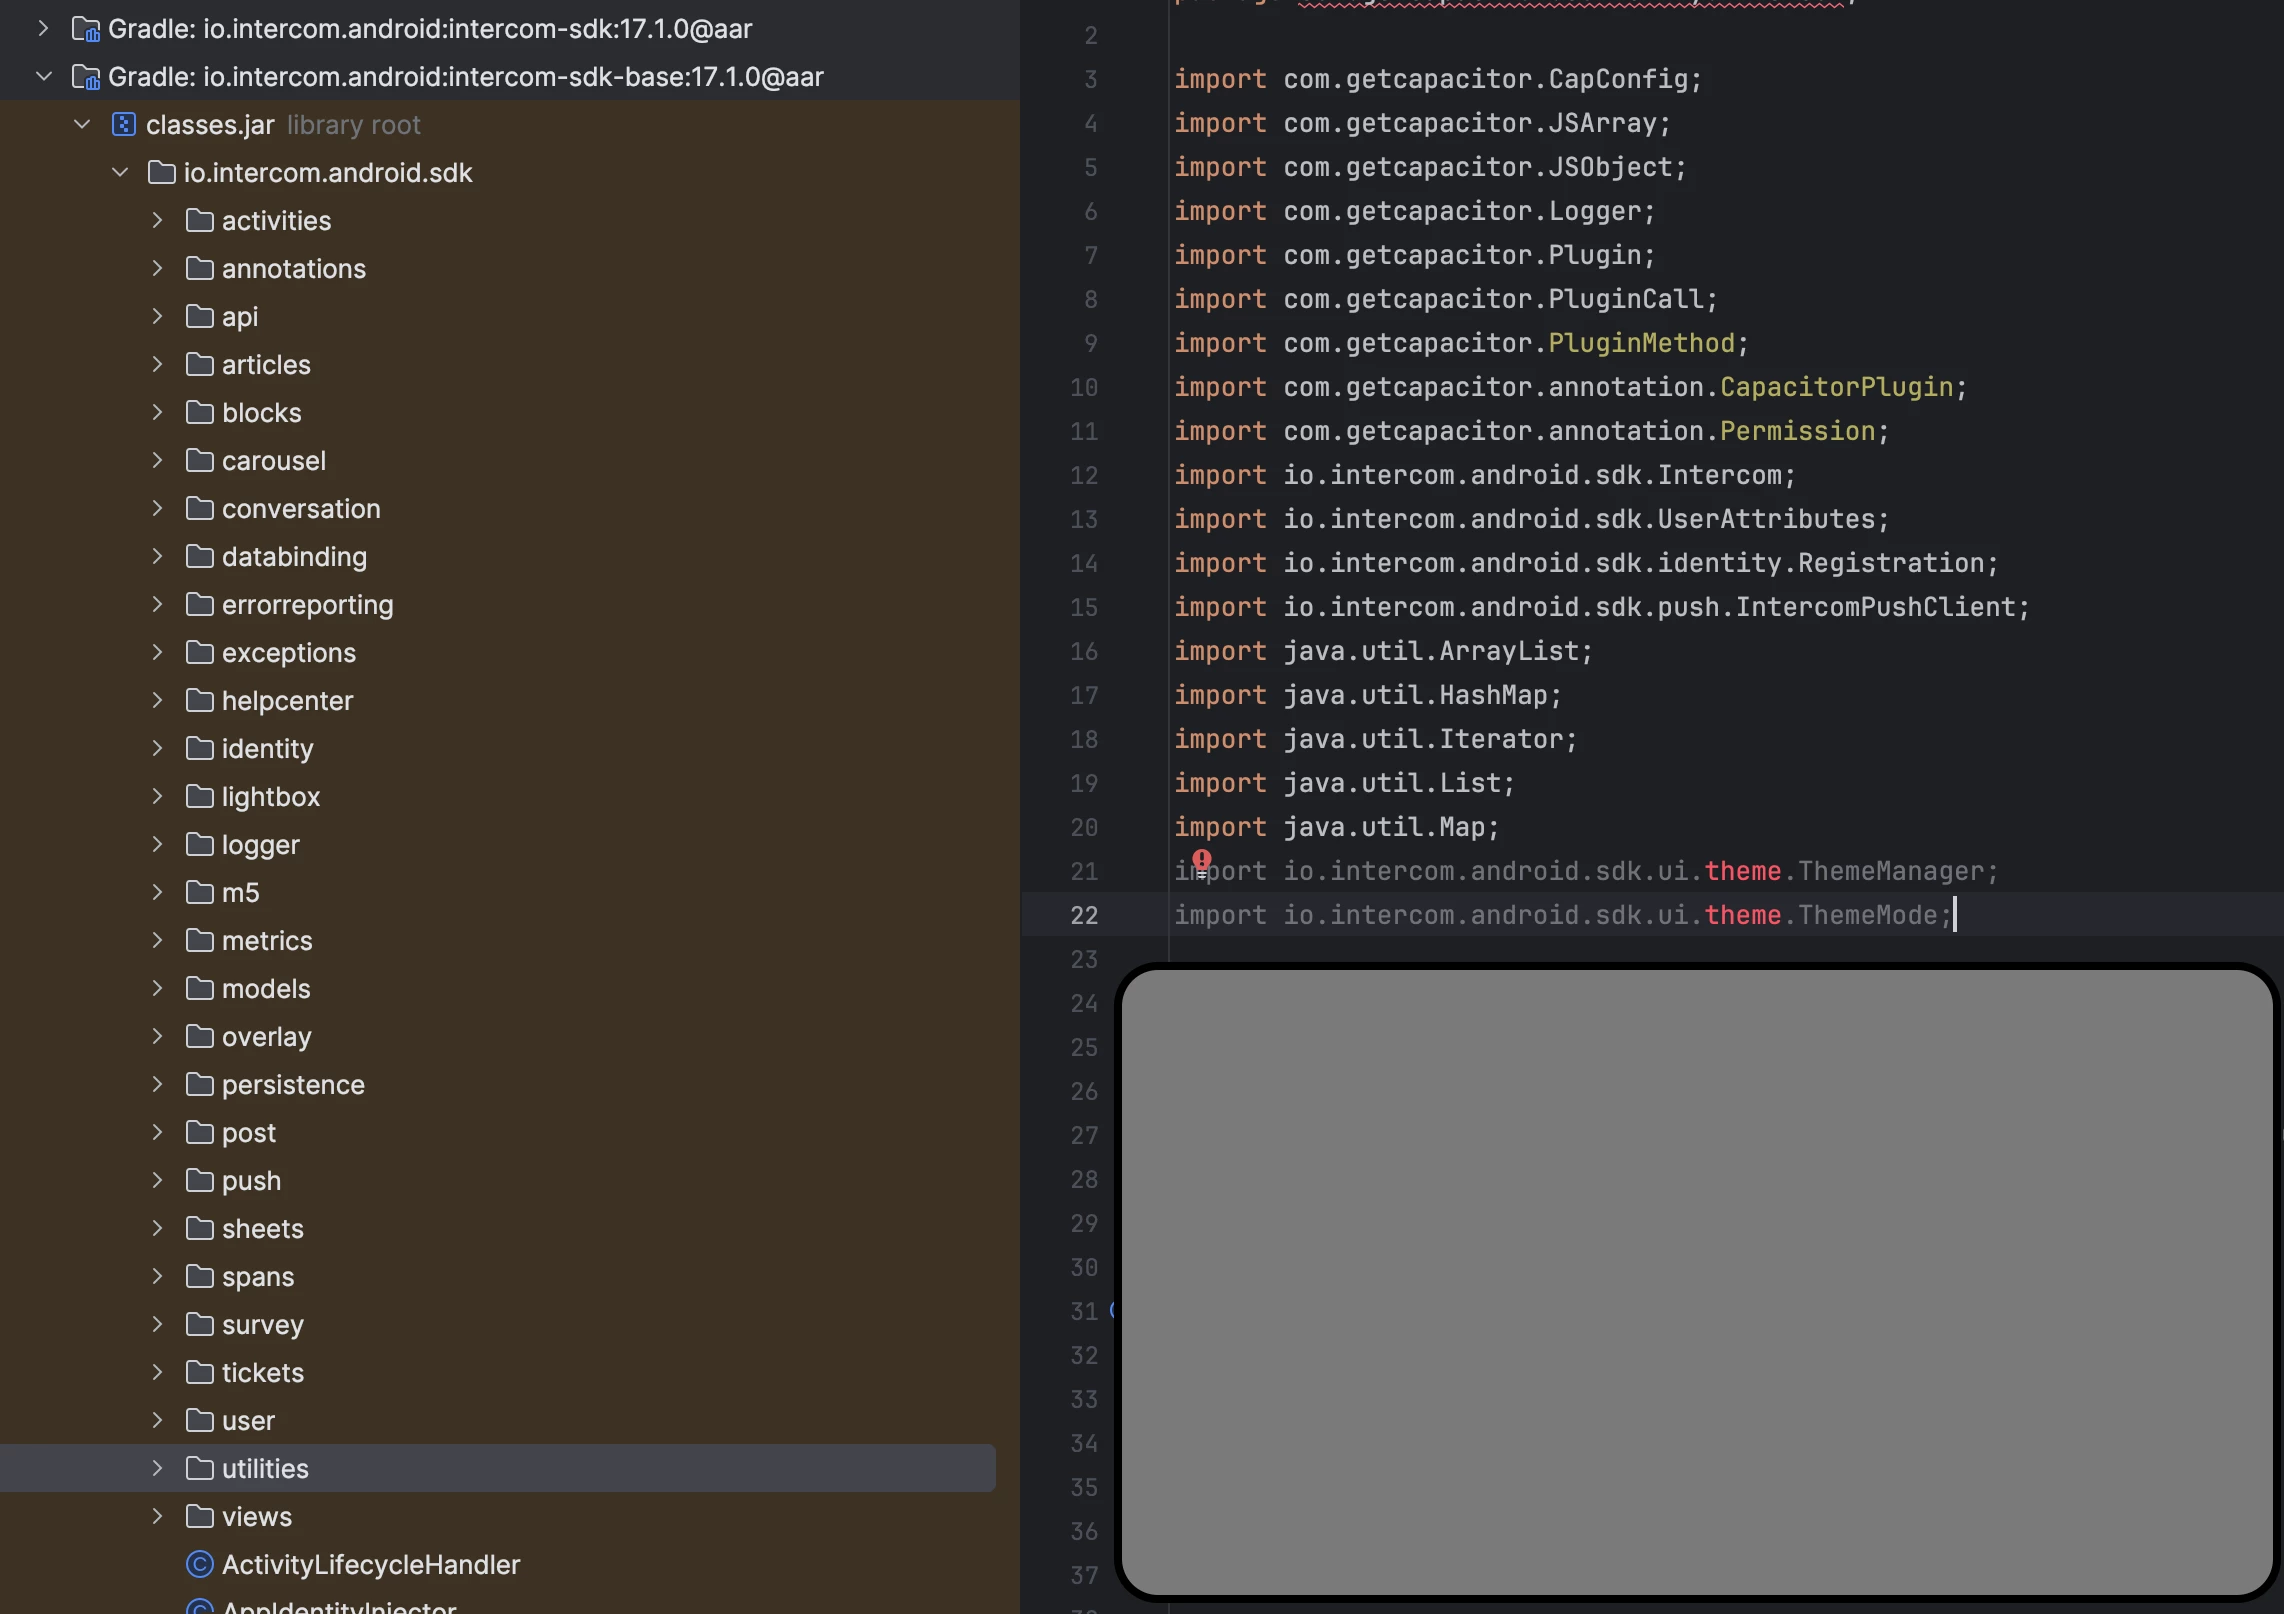
Task: Click 'Registration' in the line 14 import
Action: (1891, 563)
